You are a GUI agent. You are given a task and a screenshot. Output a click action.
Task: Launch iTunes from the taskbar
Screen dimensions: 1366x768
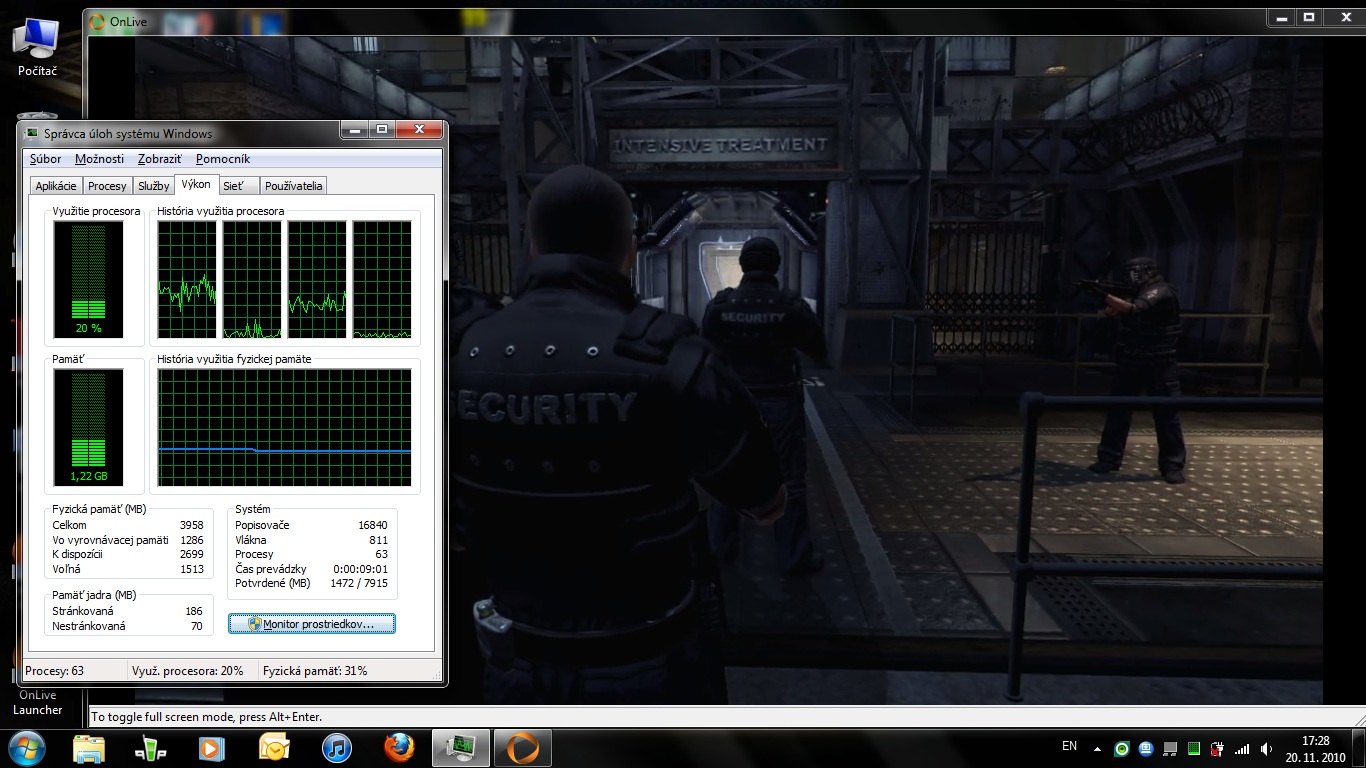[337, 748]
